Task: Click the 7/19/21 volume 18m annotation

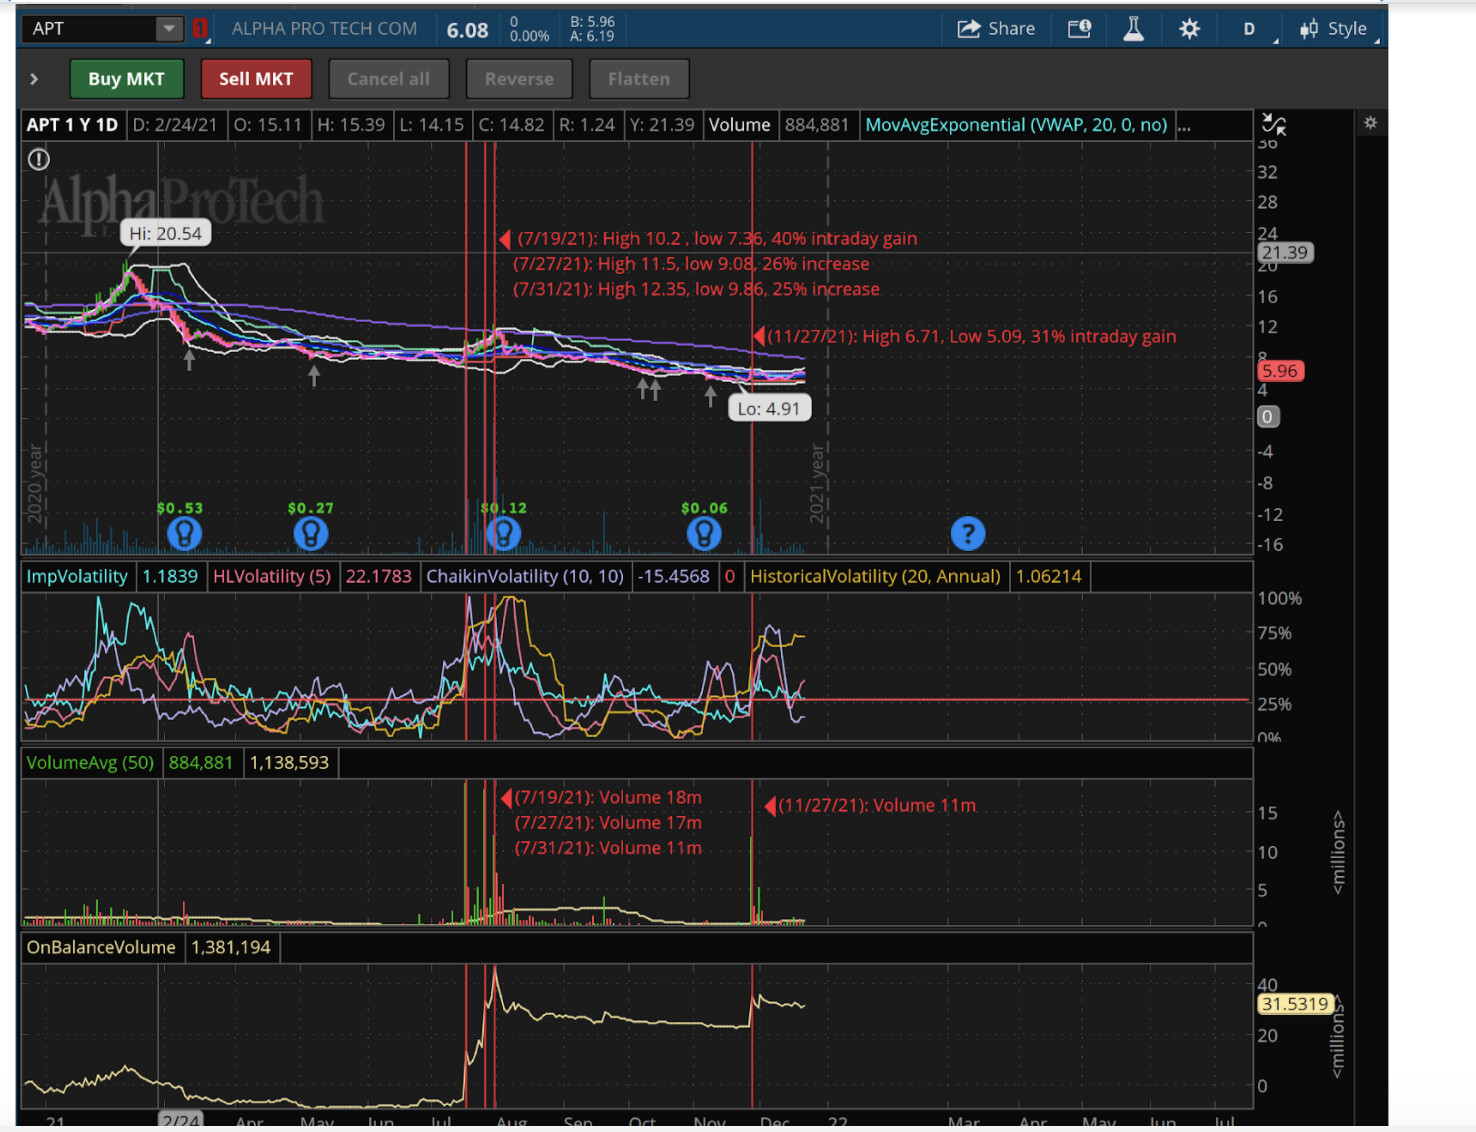Action: click(608, 797)
